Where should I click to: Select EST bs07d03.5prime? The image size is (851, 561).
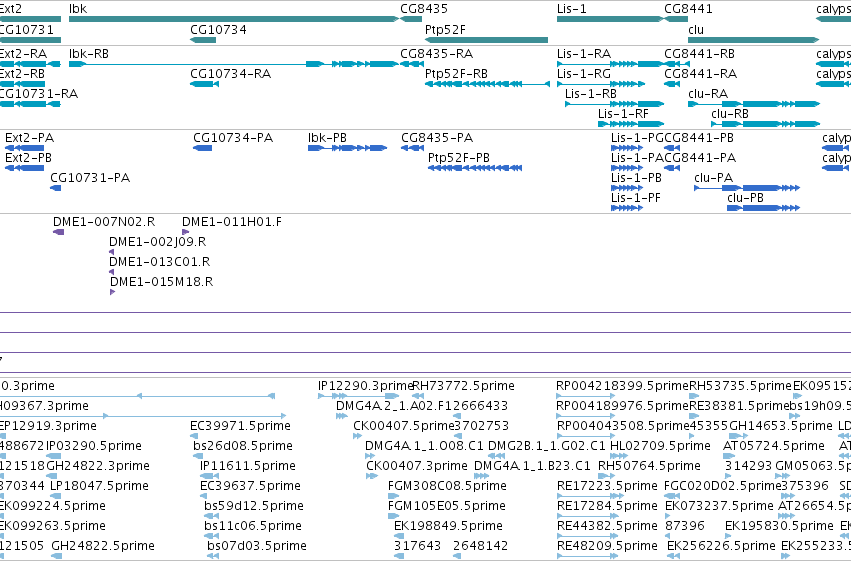click(257, 546)
